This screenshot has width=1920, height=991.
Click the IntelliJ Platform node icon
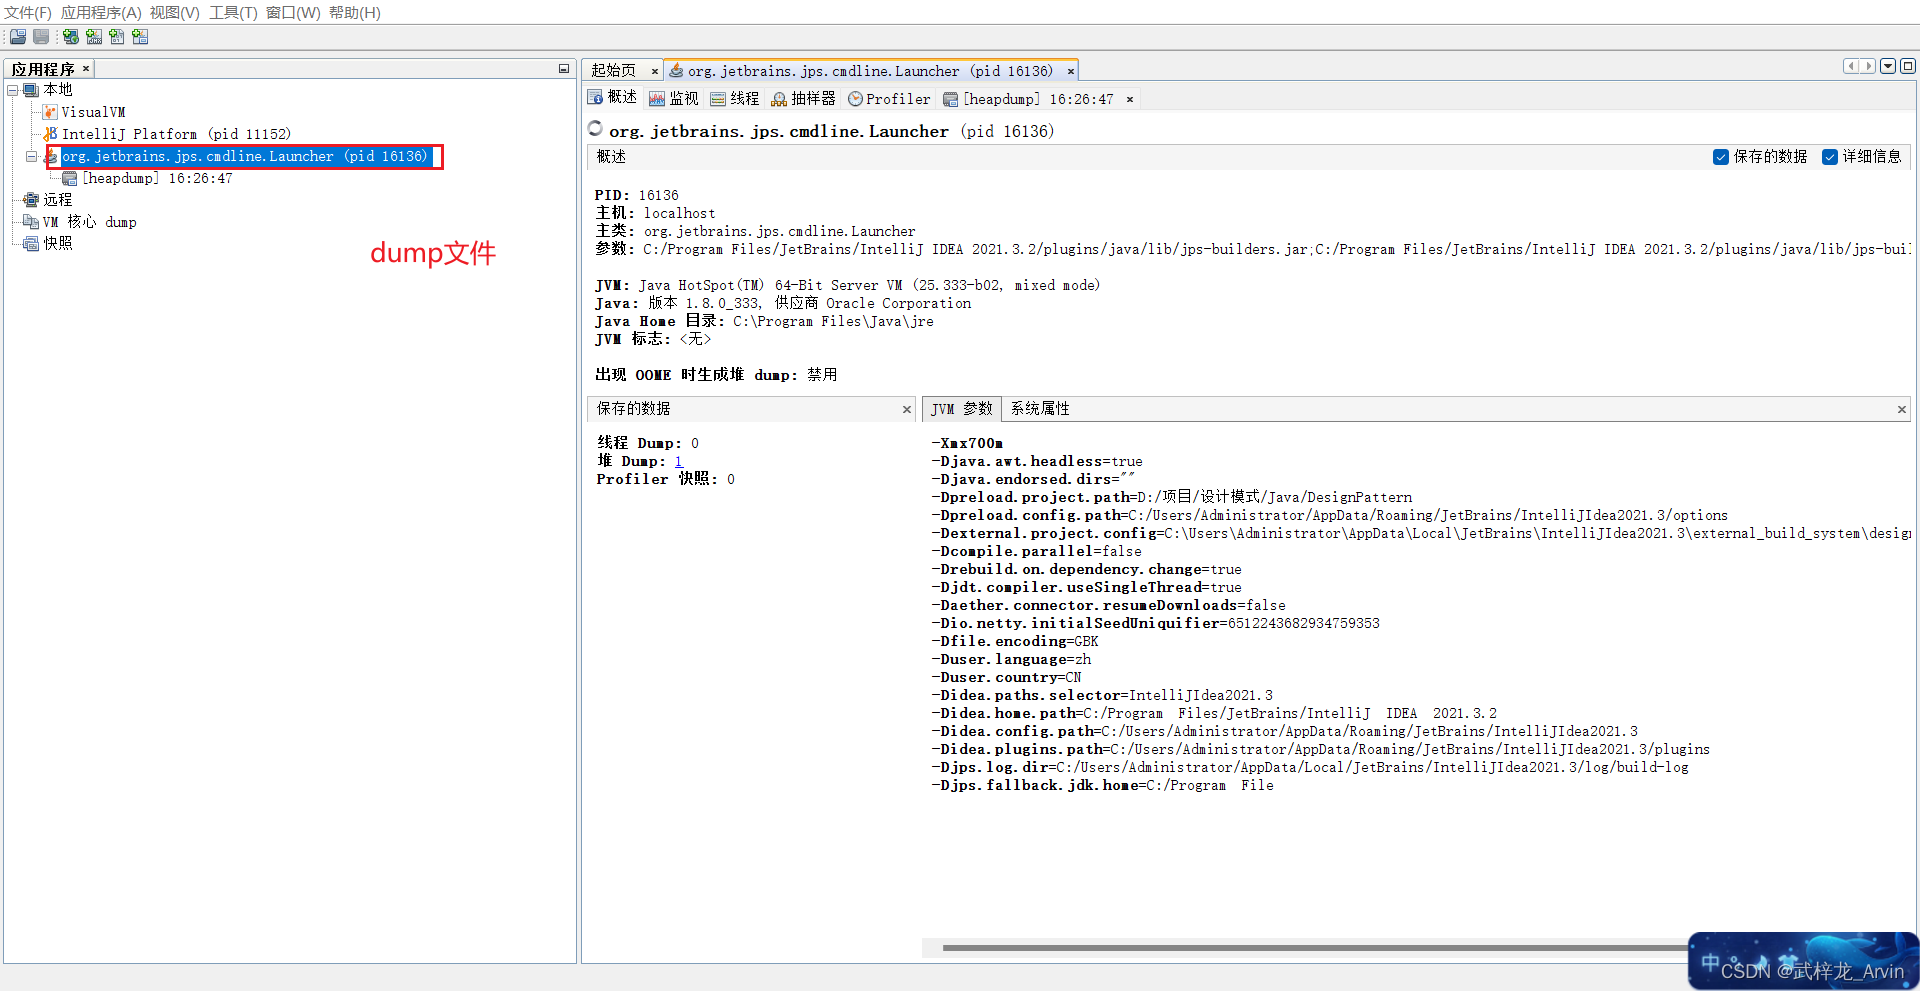(50, 134)
